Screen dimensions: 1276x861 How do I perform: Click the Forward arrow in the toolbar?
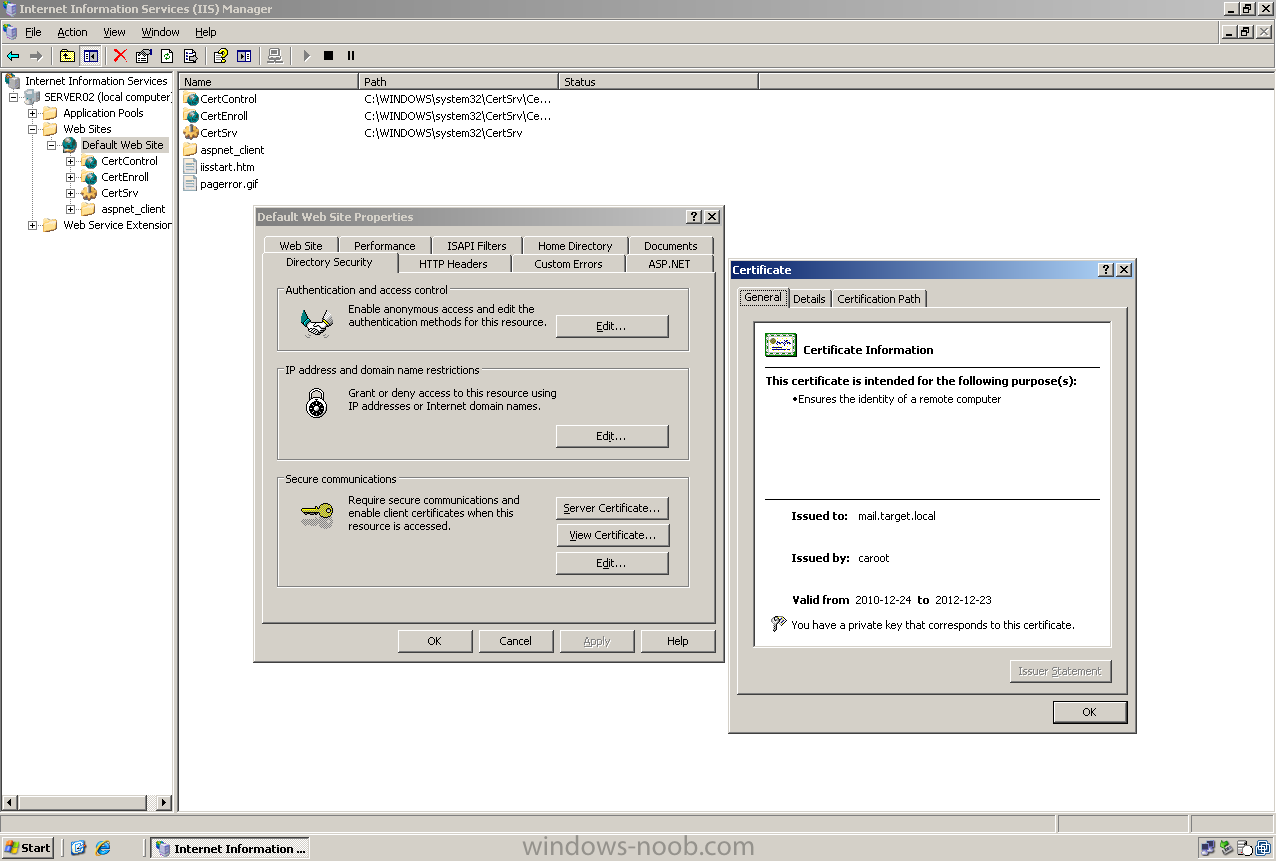pos(36,56)
